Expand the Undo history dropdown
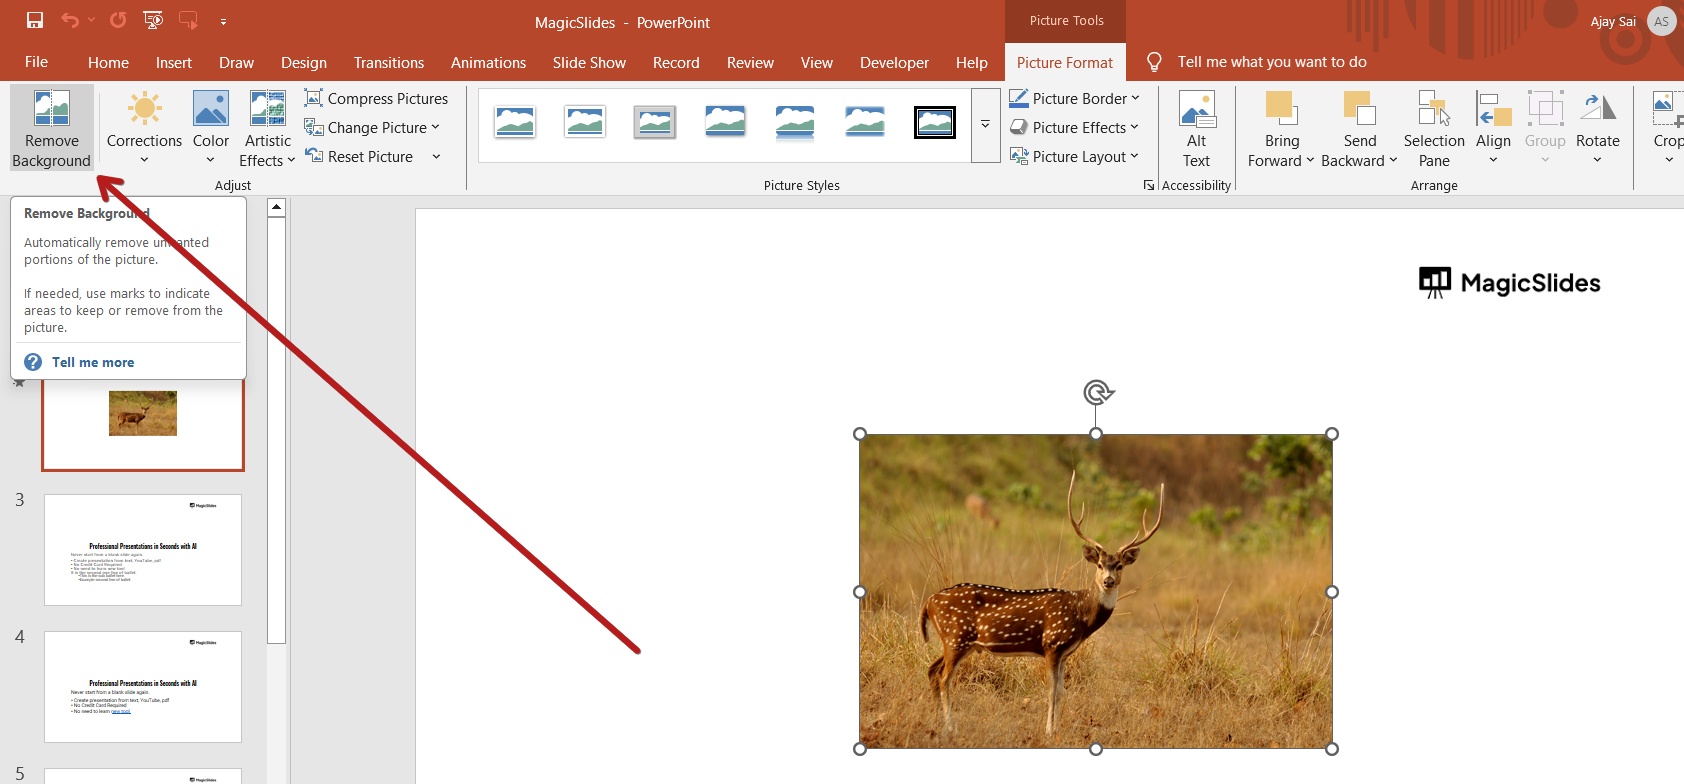Viewport: 1684px width, 784px height. coord(91,20)
